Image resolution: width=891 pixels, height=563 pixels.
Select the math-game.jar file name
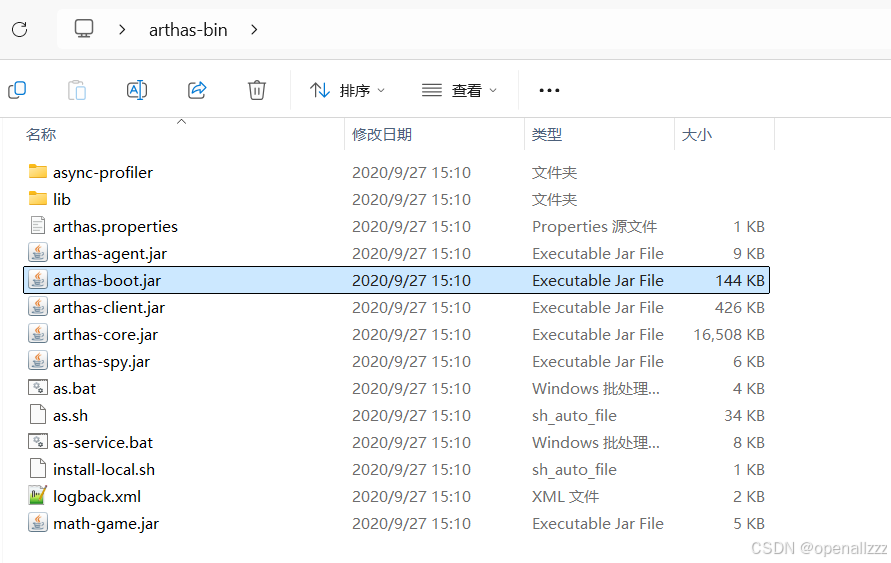coord(106,524)
